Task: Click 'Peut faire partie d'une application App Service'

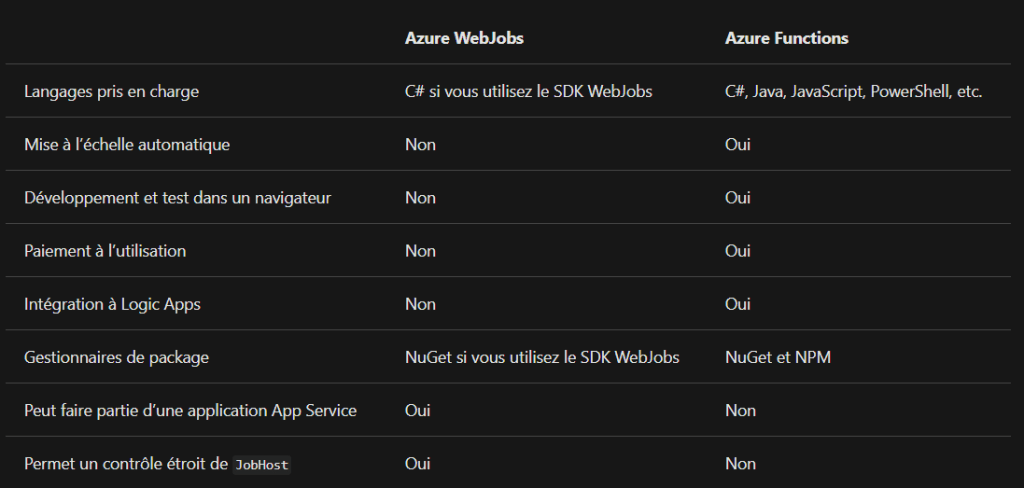Action: [190, 410]
